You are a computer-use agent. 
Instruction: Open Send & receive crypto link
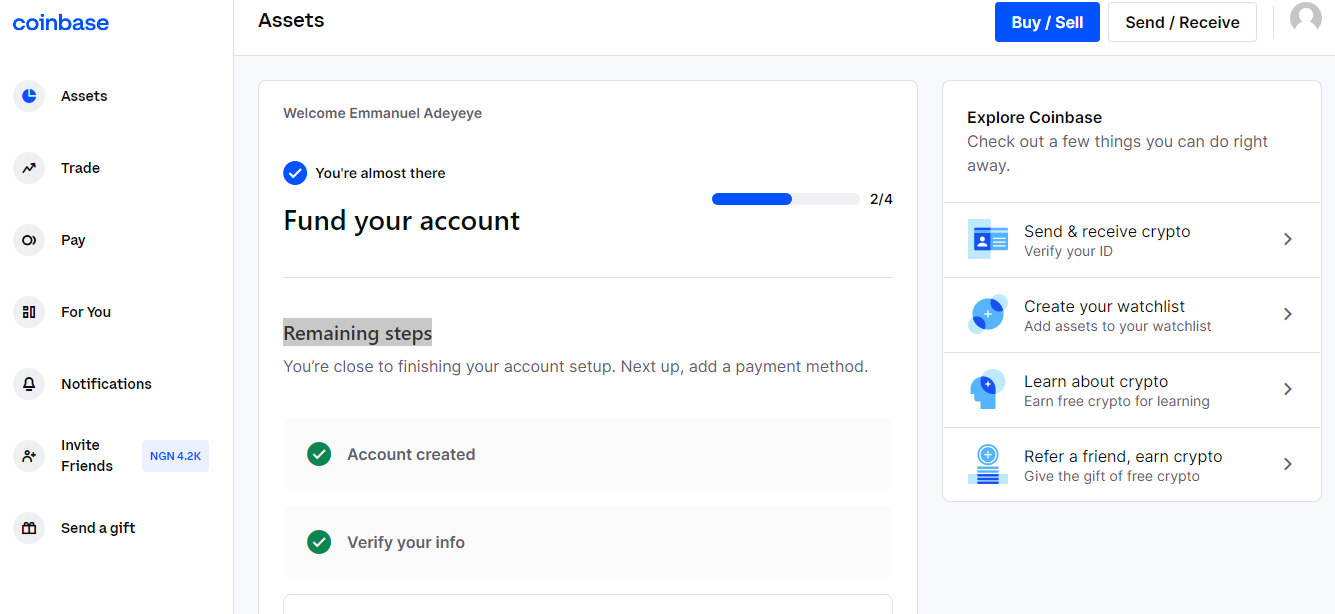(x=1132, y=240)
